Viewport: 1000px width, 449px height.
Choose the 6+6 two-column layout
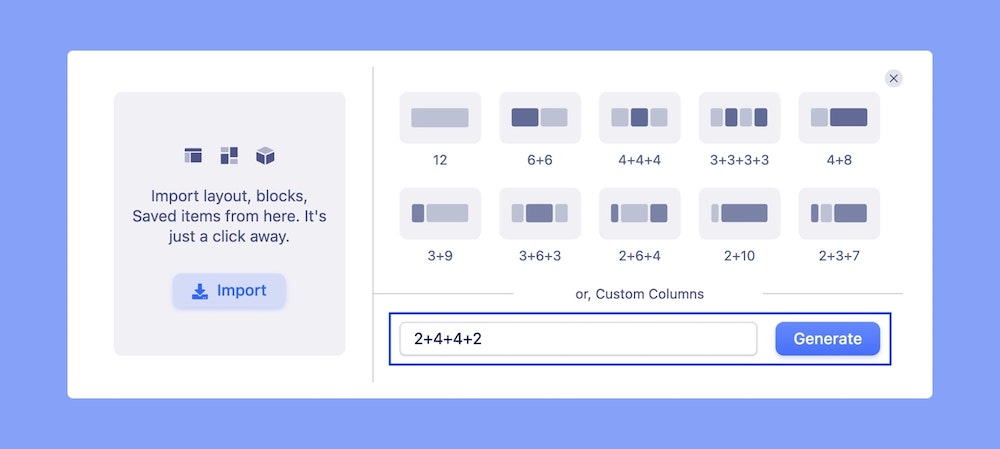click(x=540, y=117)
